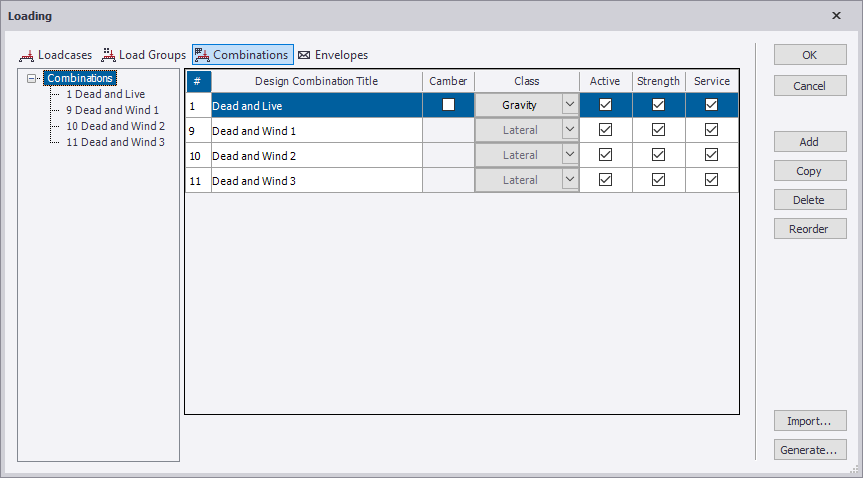
Task: Select Combinations root in the tree
Action: coord(80,78)
